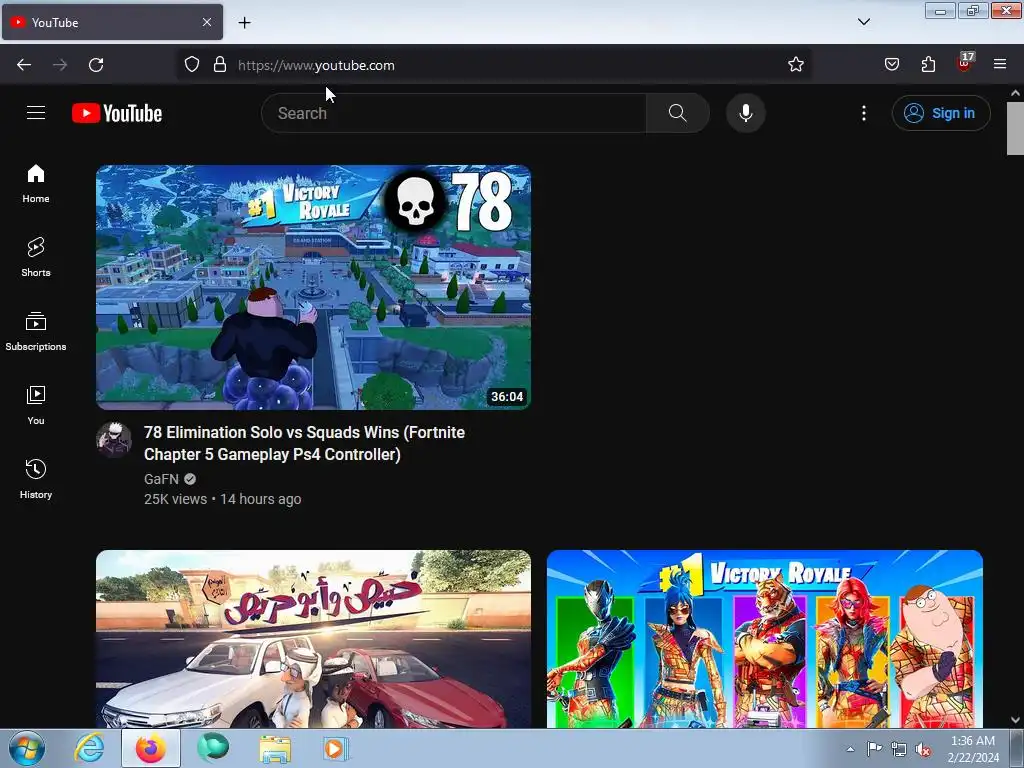Click the muted volume tray icon
This screenshot has width=1024, height=768.
click(923, 750)
